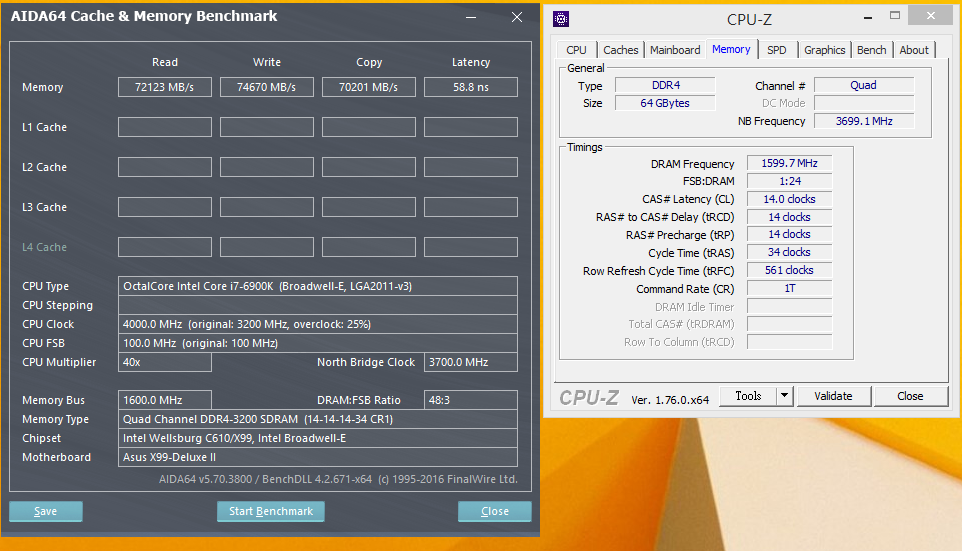962x551 pixels.
Task: Click the Validate button in CPU-Z
Action: click(x=833, y=396)
